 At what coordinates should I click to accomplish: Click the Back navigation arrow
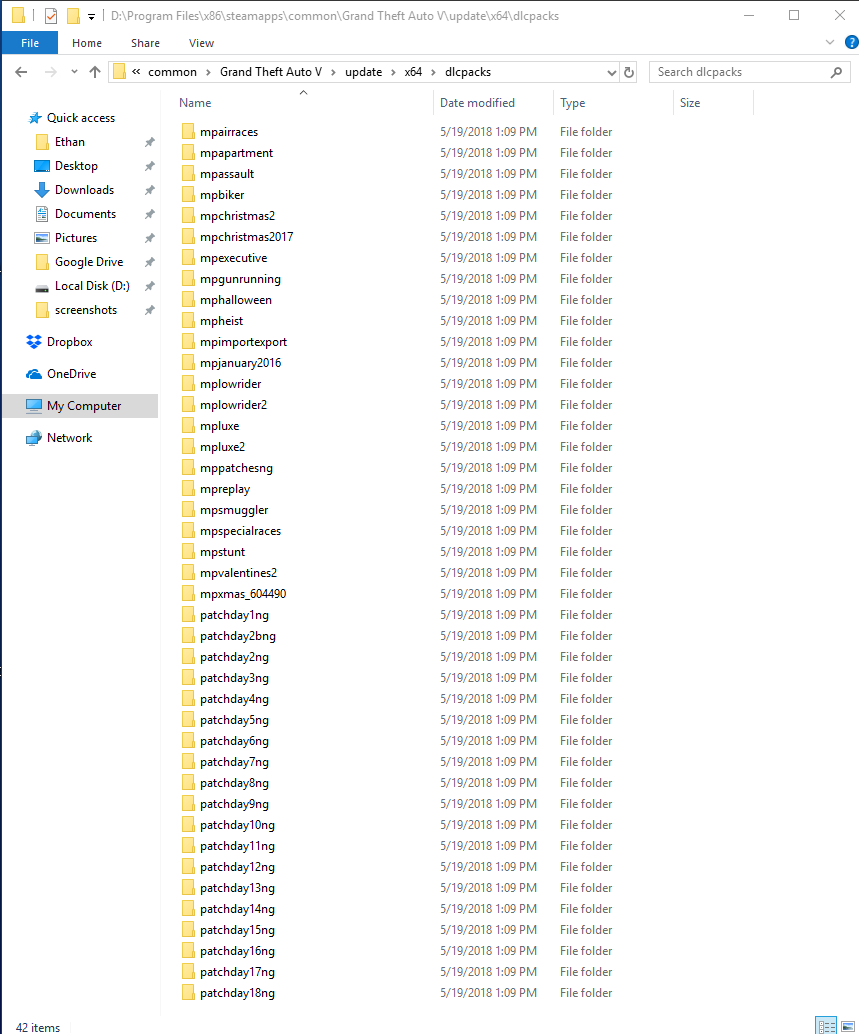click(x=21, y=72)
